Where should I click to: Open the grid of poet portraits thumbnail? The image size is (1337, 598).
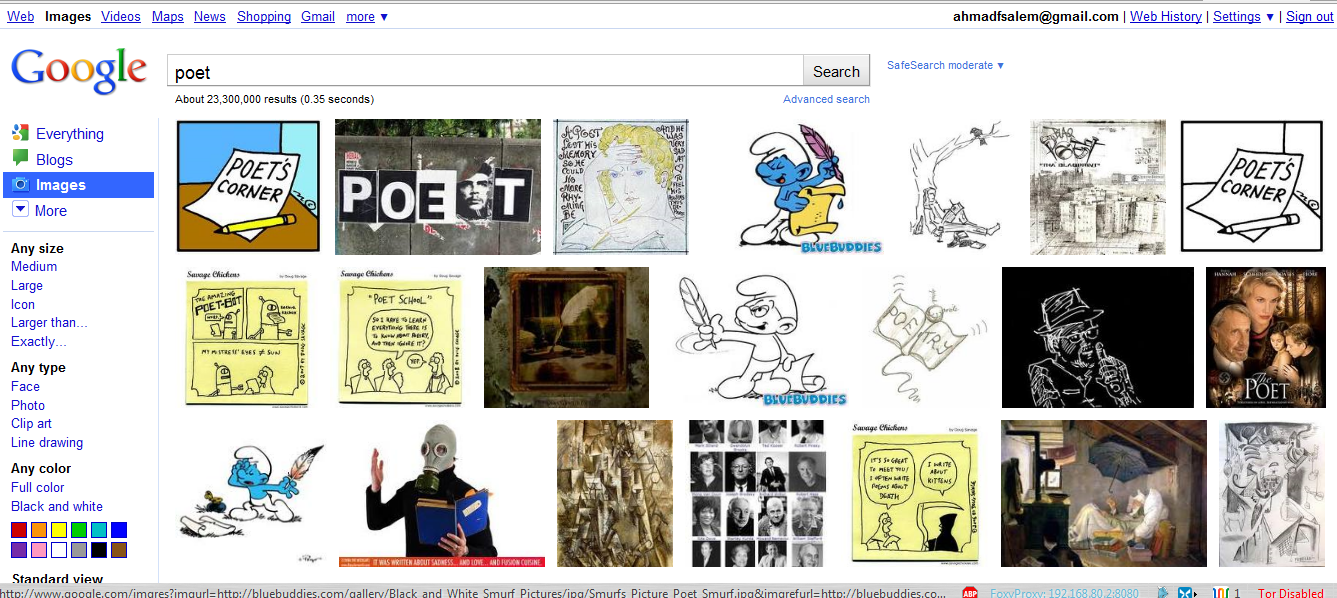pyautogui.click(x=758, y=493)
